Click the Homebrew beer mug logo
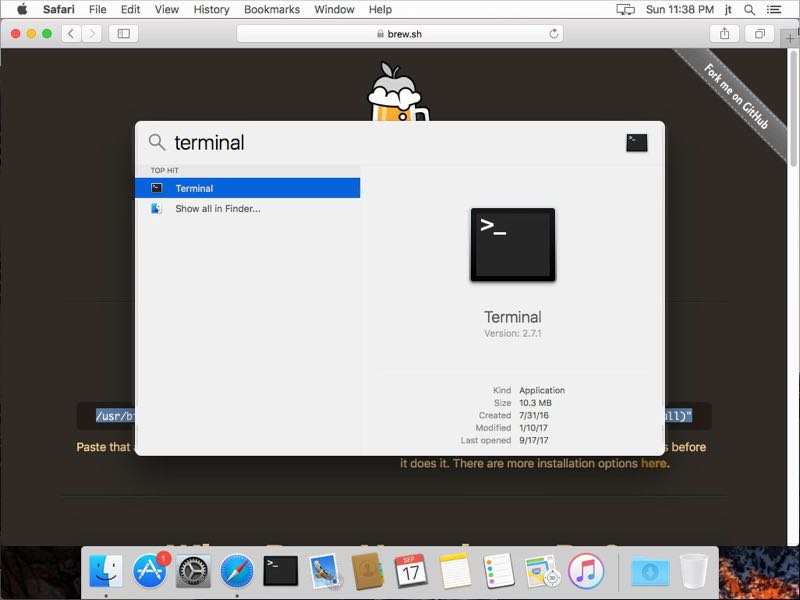Viewport: 800px width, 600px height. pos(399,92)
